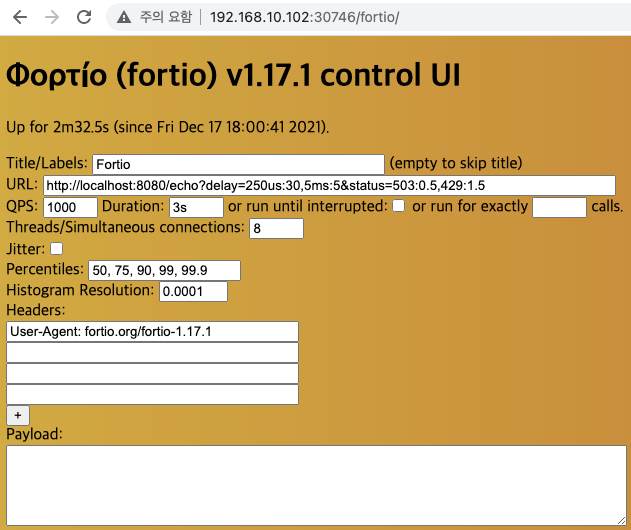Click the Histogram Resolution field
This screenshot has width=631, height=530.
(193, 291)
